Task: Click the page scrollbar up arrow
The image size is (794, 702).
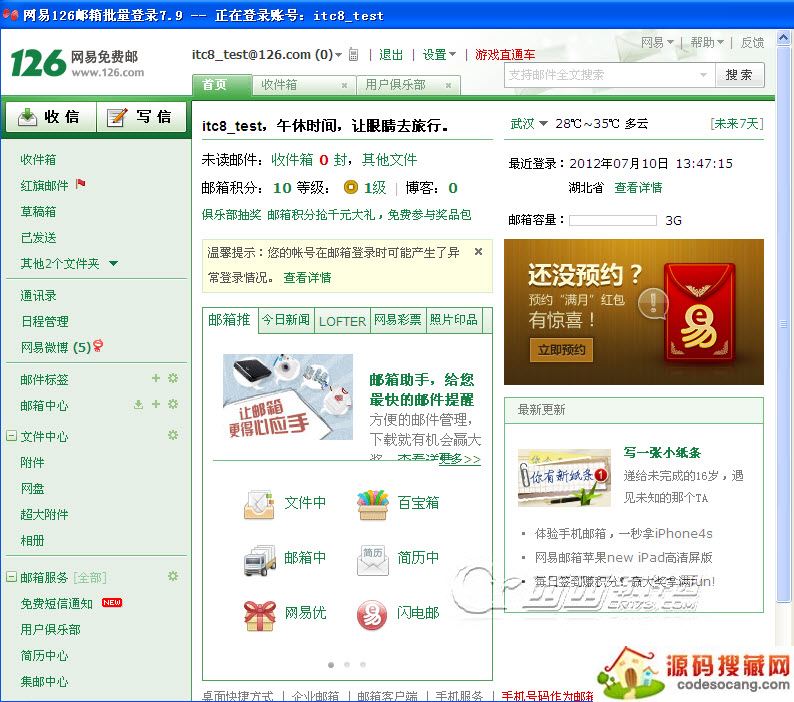Action: click(x=783, y=38)
